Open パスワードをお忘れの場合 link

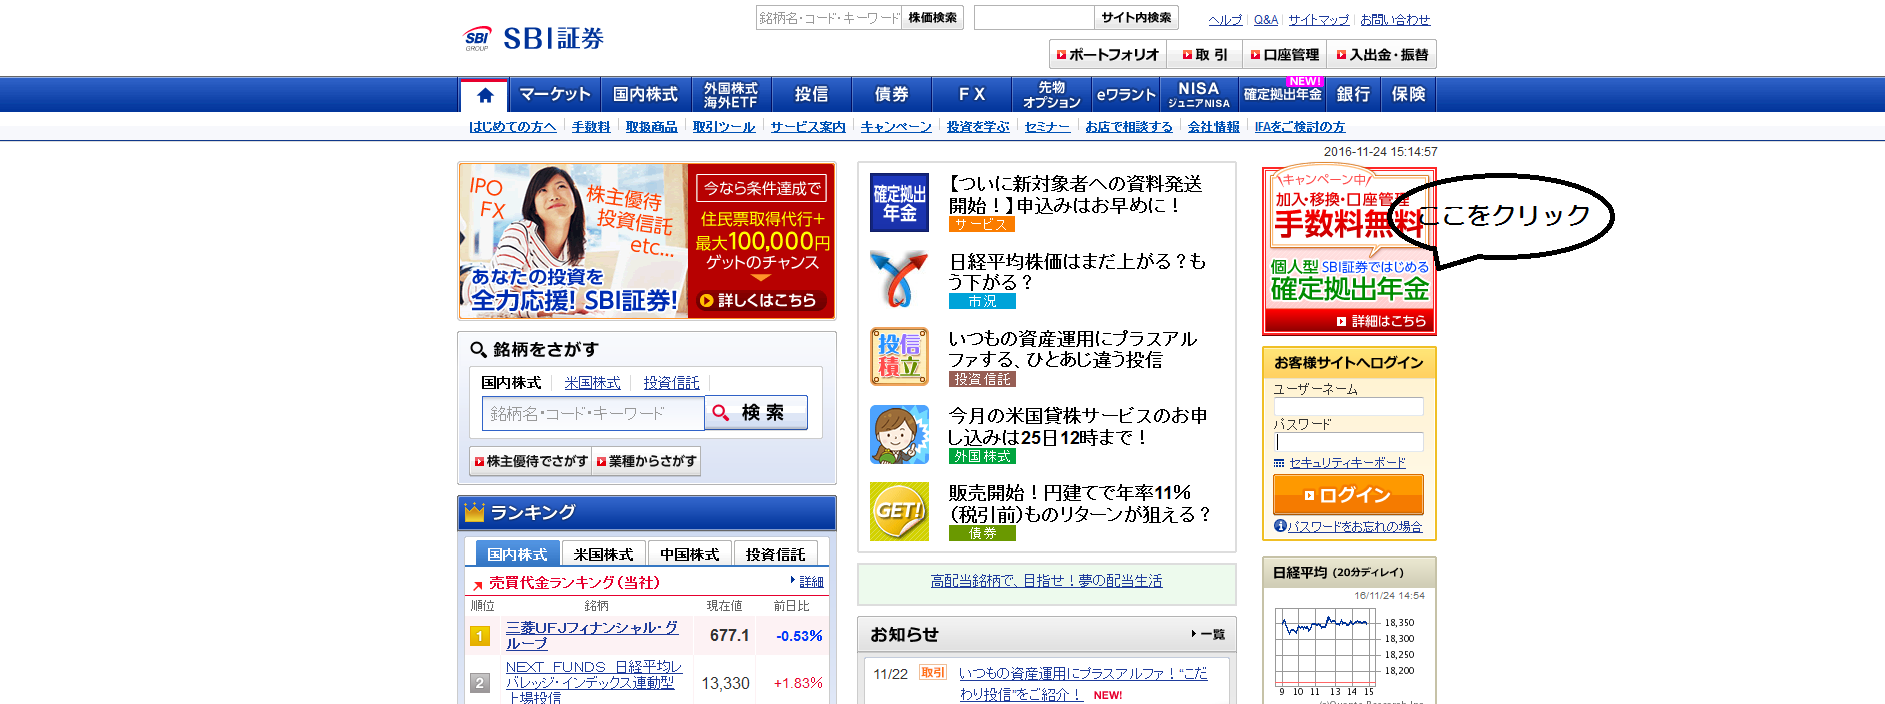click(x=1354, y=526)
